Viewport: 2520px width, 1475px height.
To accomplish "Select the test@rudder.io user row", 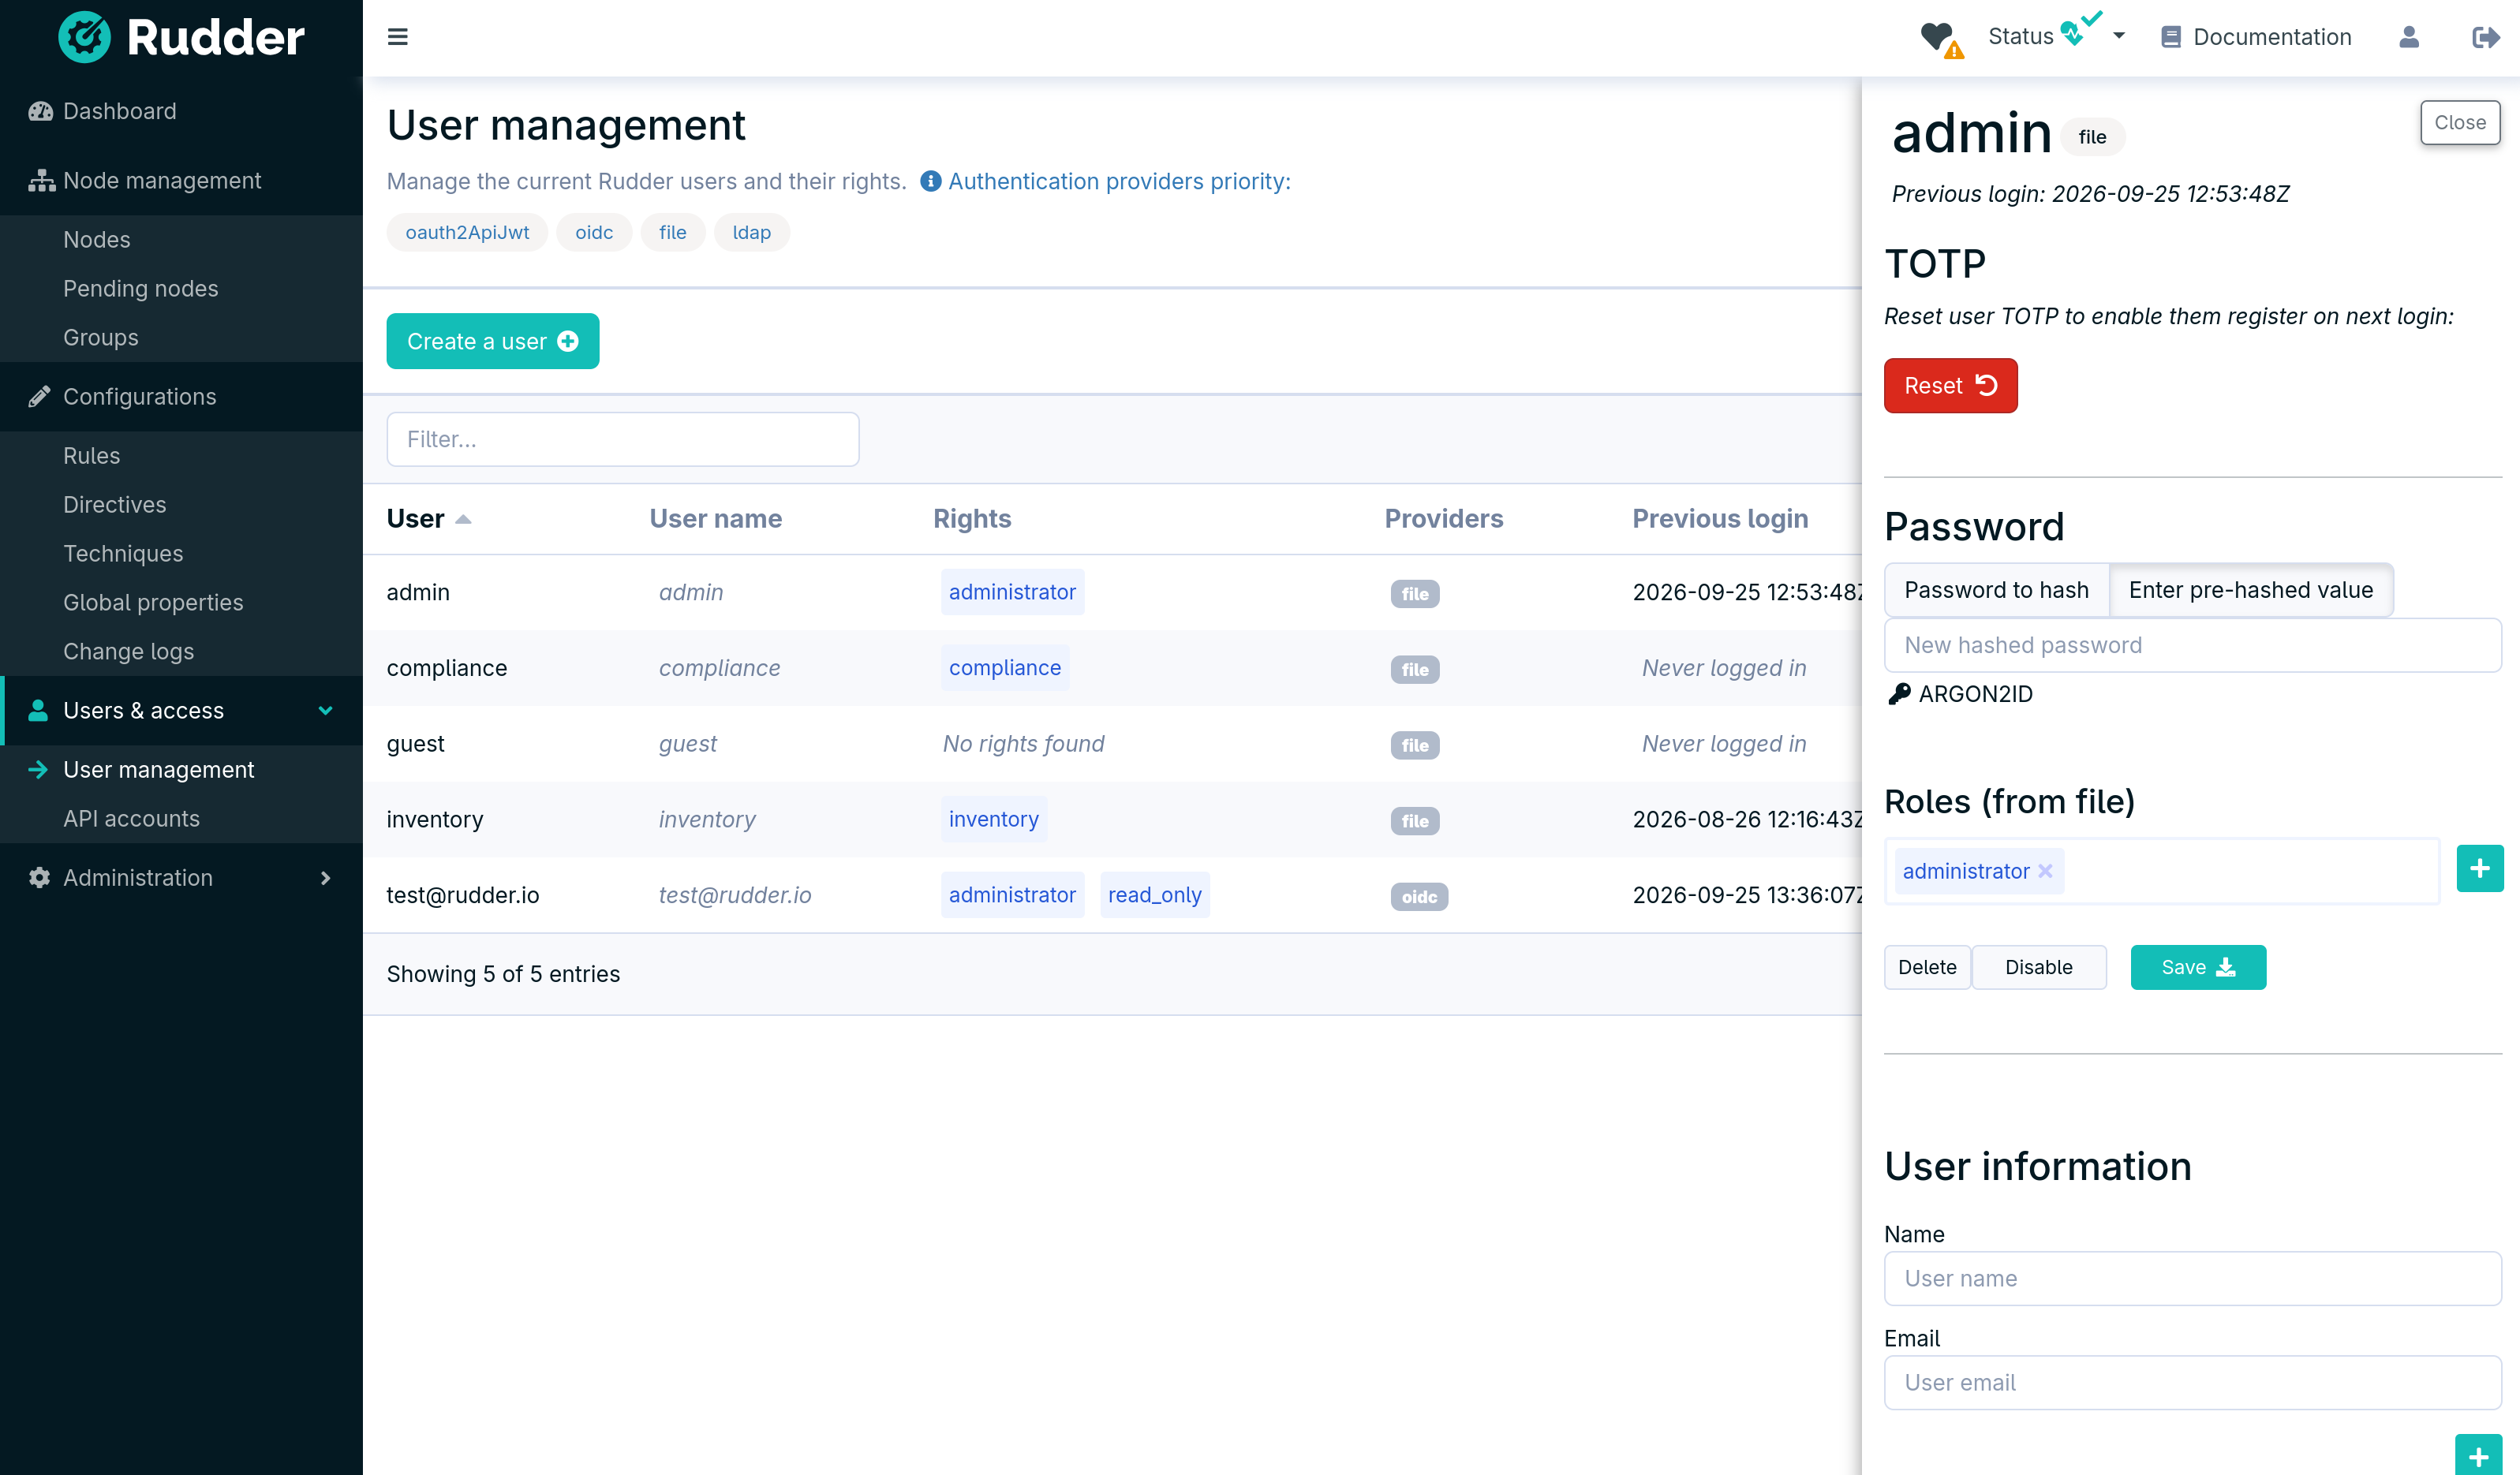I will (1112, 896).
